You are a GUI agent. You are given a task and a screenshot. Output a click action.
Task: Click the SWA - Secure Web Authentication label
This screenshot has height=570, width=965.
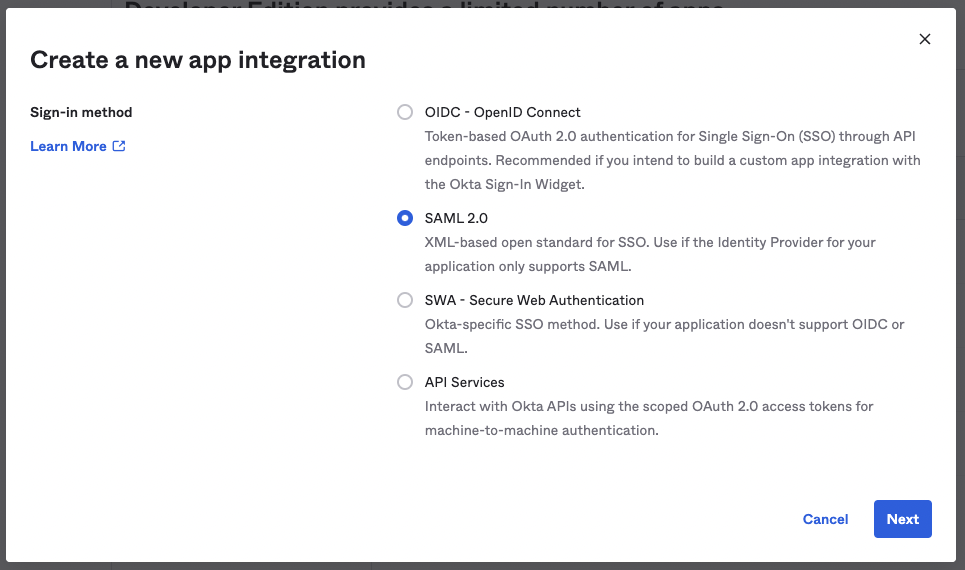[534, 300]
